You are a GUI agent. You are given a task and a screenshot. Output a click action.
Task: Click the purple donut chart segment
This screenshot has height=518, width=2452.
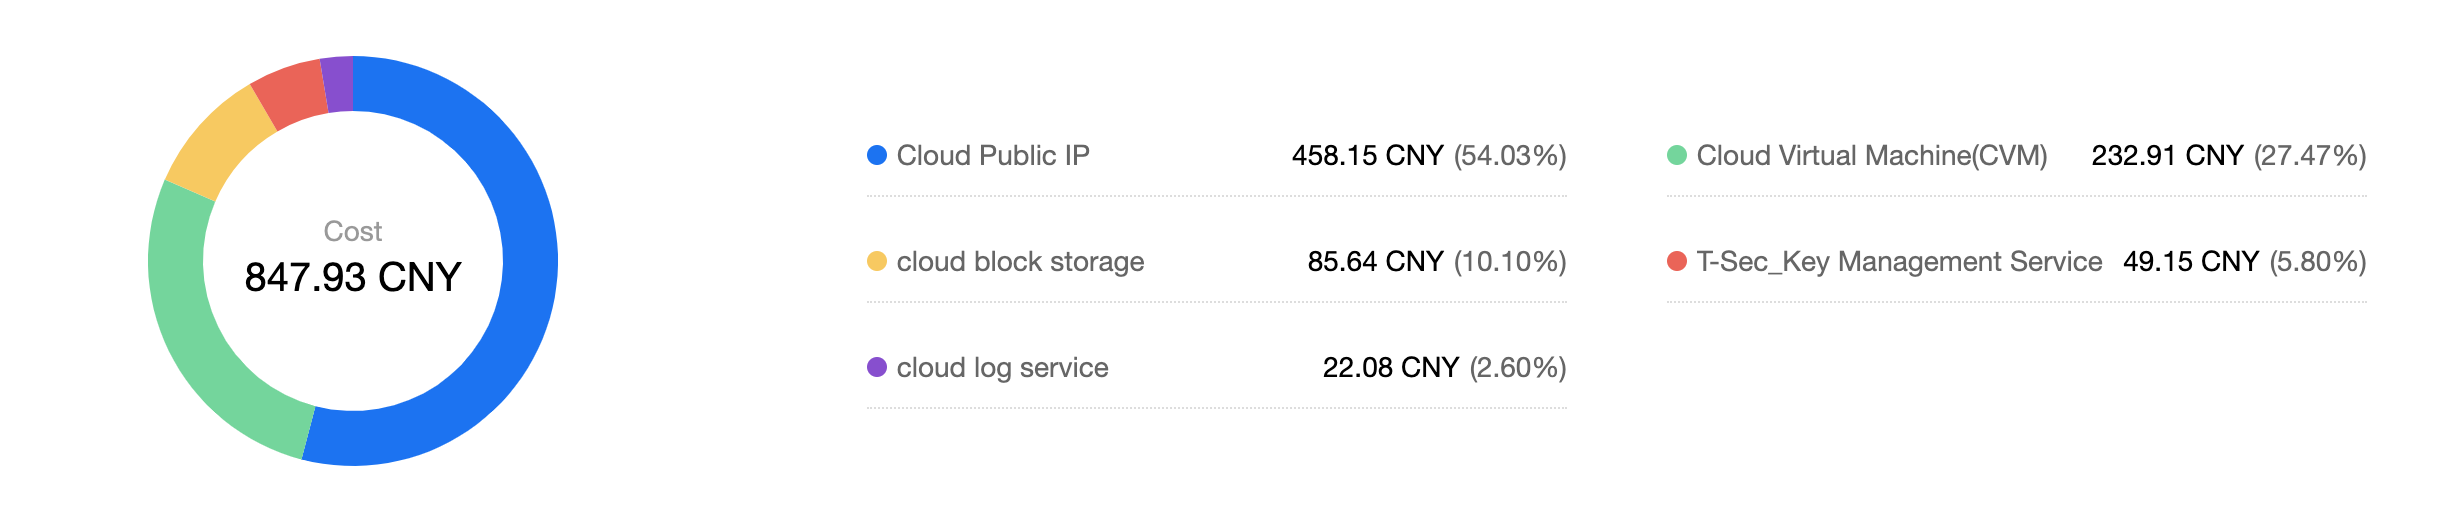point(338,84)
